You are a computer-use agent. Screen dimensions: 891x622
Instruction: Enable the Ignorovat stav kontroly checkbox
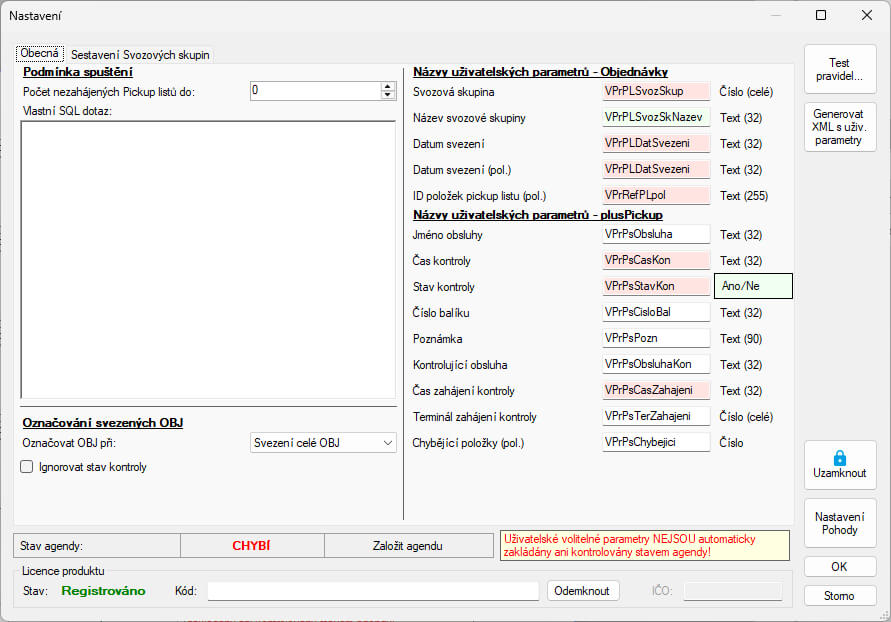pos(27,466)
